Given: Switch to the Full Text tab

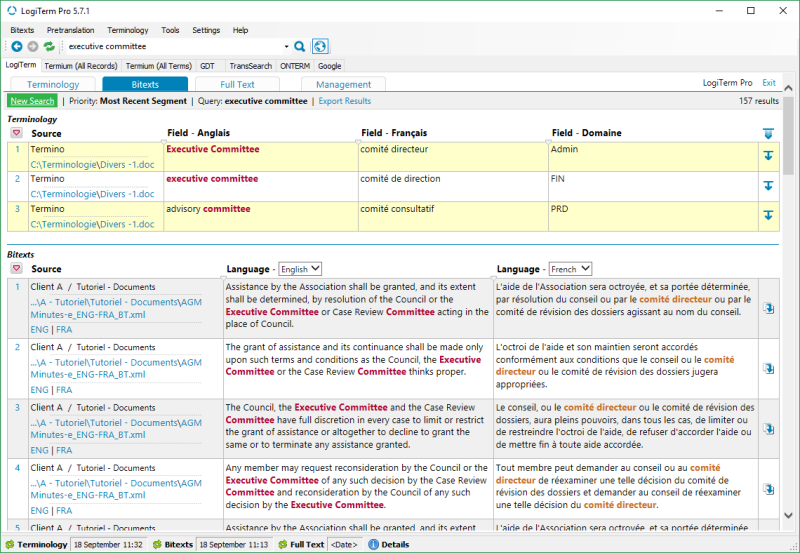Looking at the screenshot, I should (x=237, y=84).
